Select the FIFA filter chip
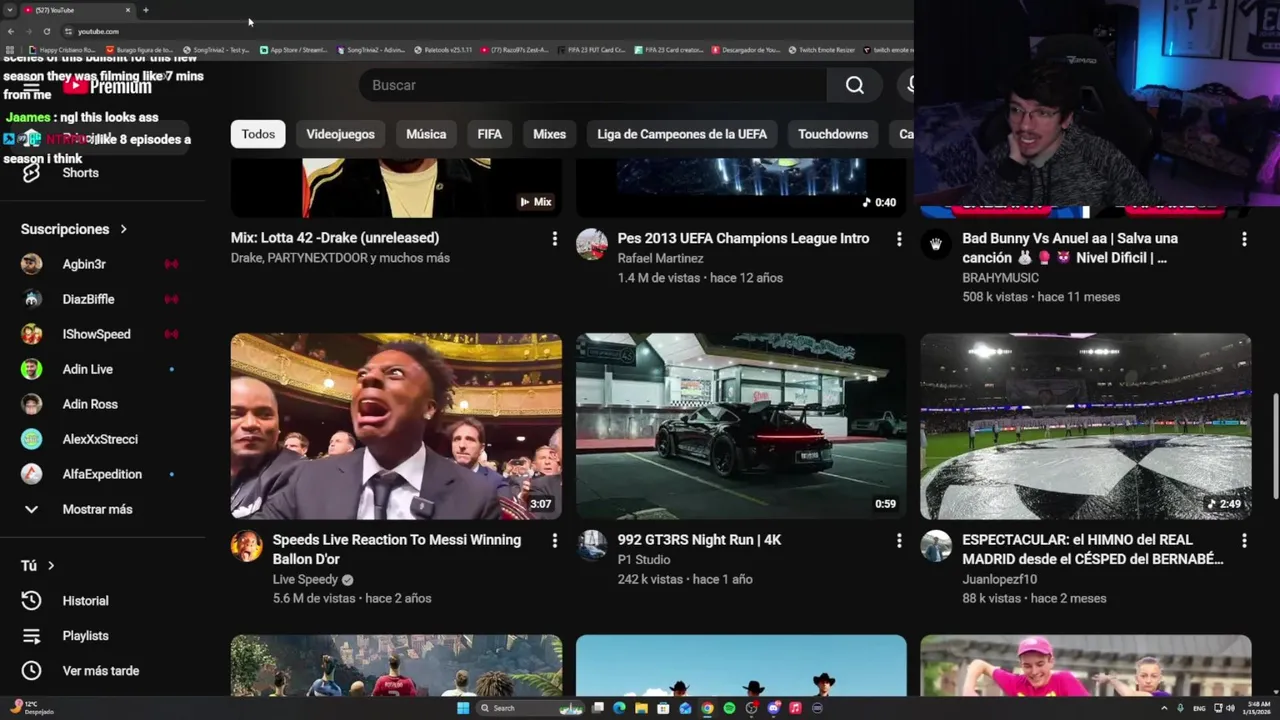 click(x=490, y=134)
